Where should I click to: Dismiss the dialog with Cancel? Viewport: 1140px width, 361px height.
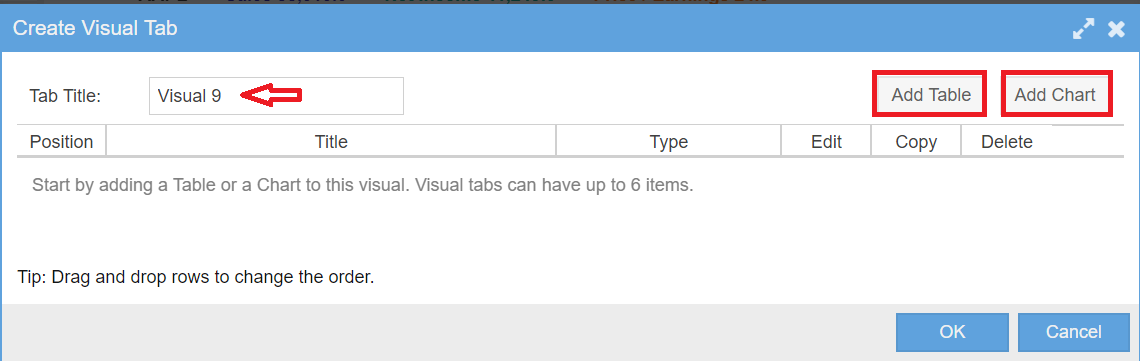(x=1073, y=332)
